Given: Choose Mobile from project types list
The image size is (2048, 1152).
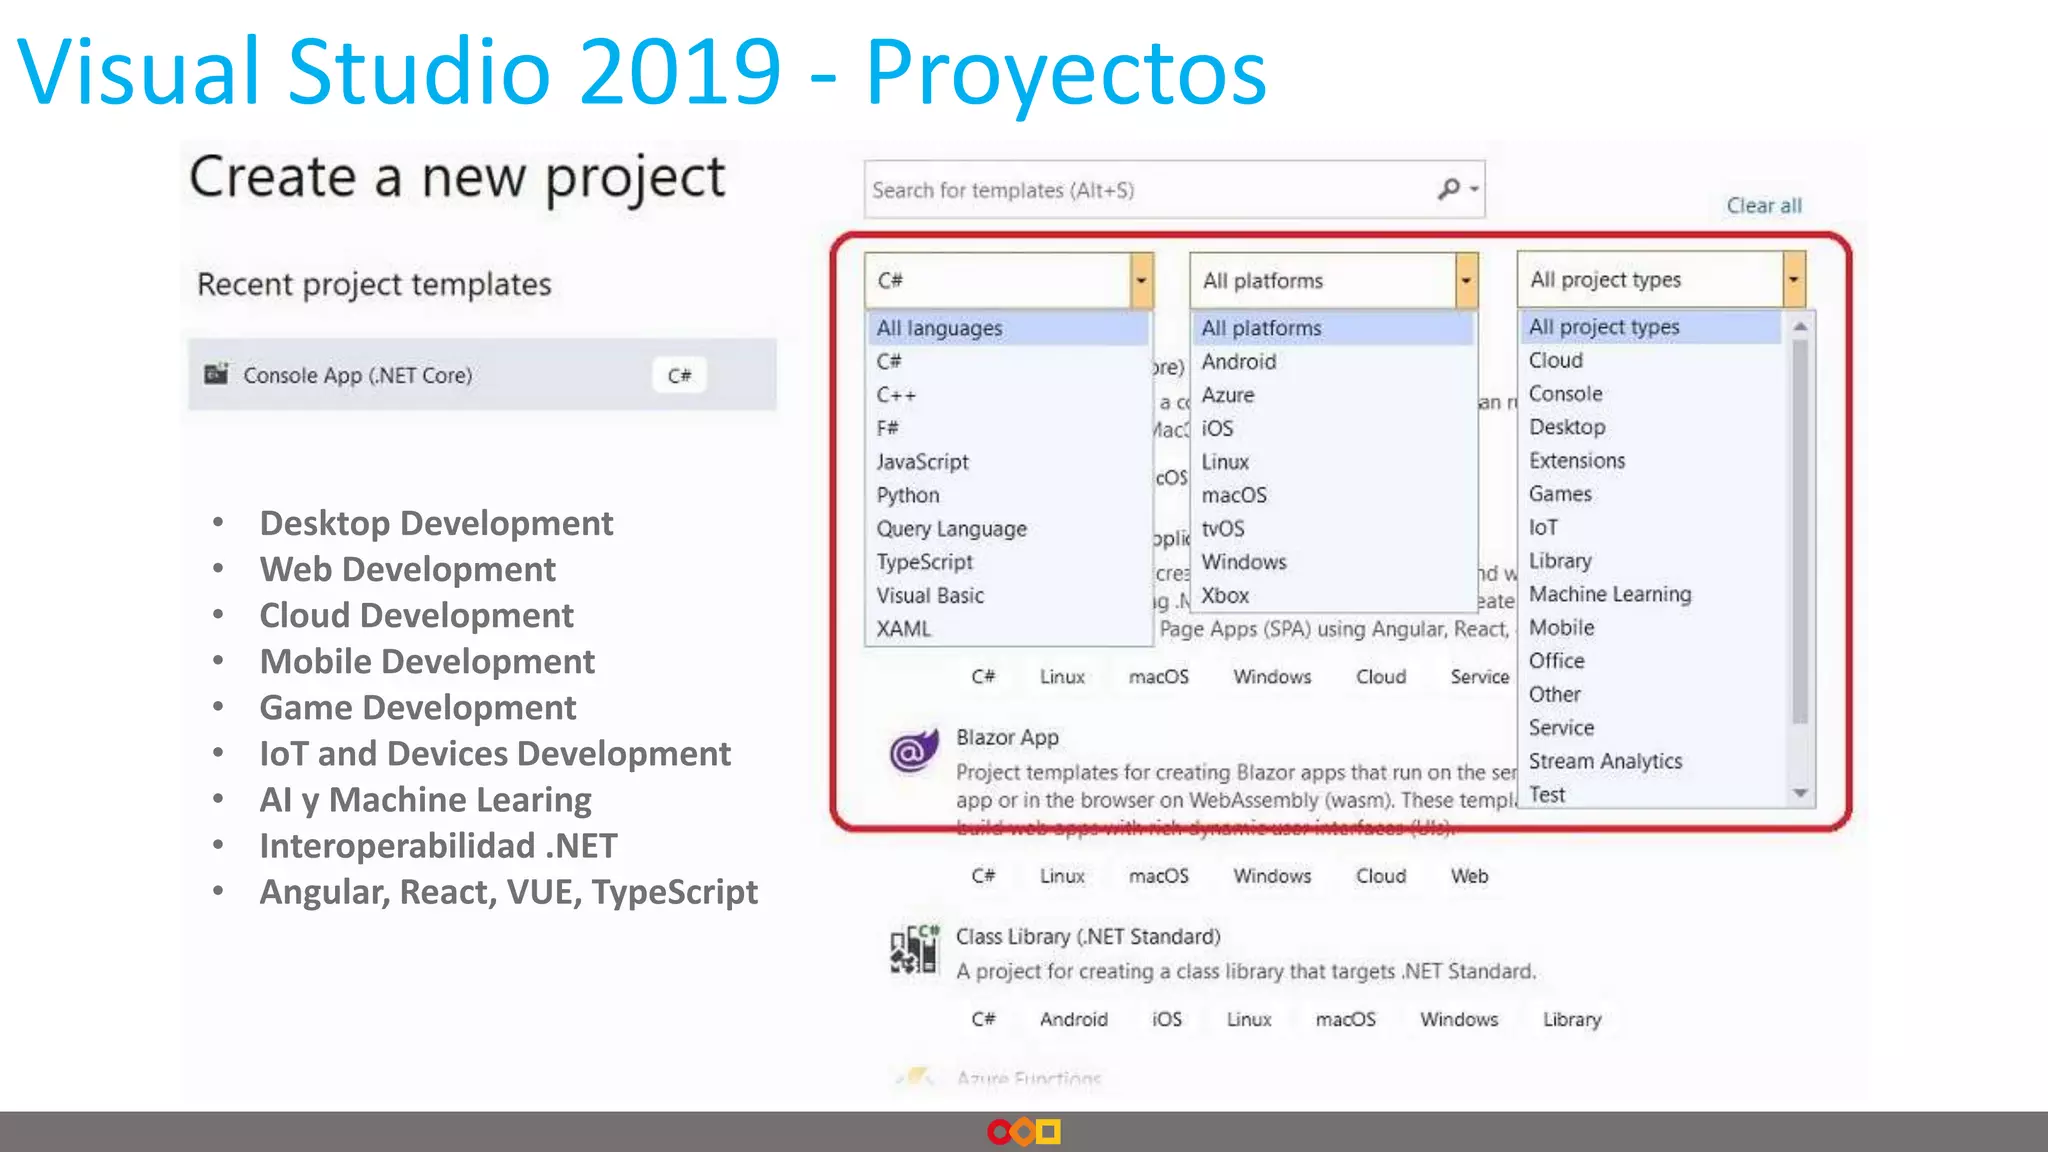Looking at the screenshot, I should pos(1651,628).
